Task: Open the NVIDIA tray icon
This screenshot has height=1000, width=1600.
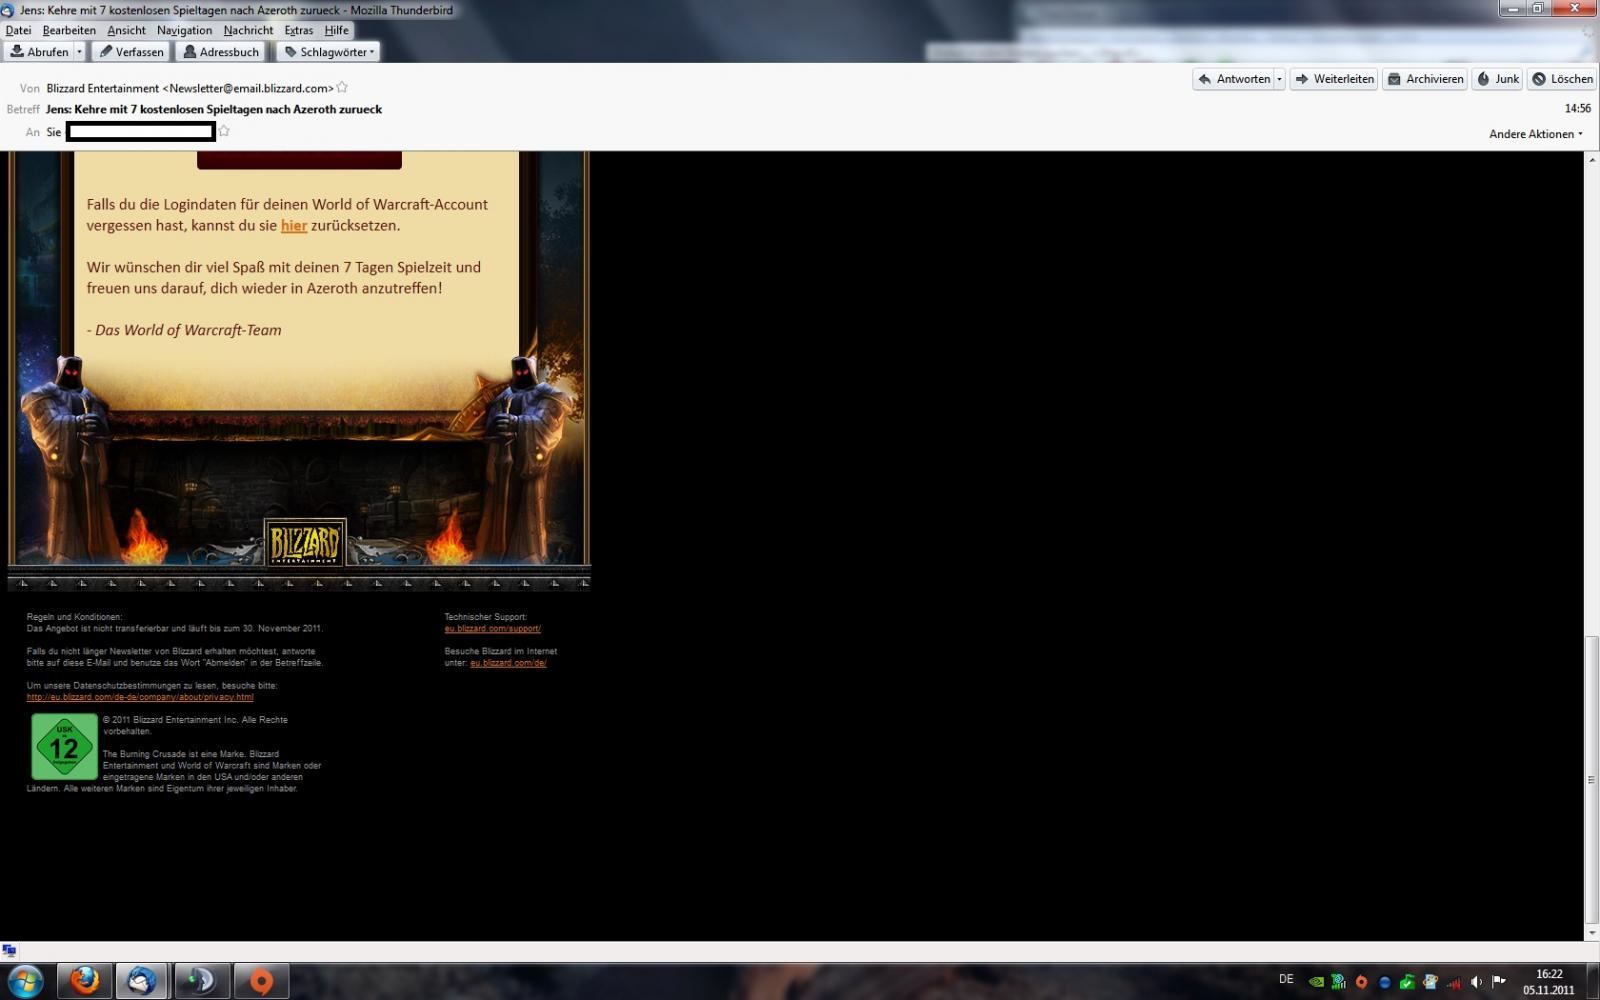Action: point(1317,982)
